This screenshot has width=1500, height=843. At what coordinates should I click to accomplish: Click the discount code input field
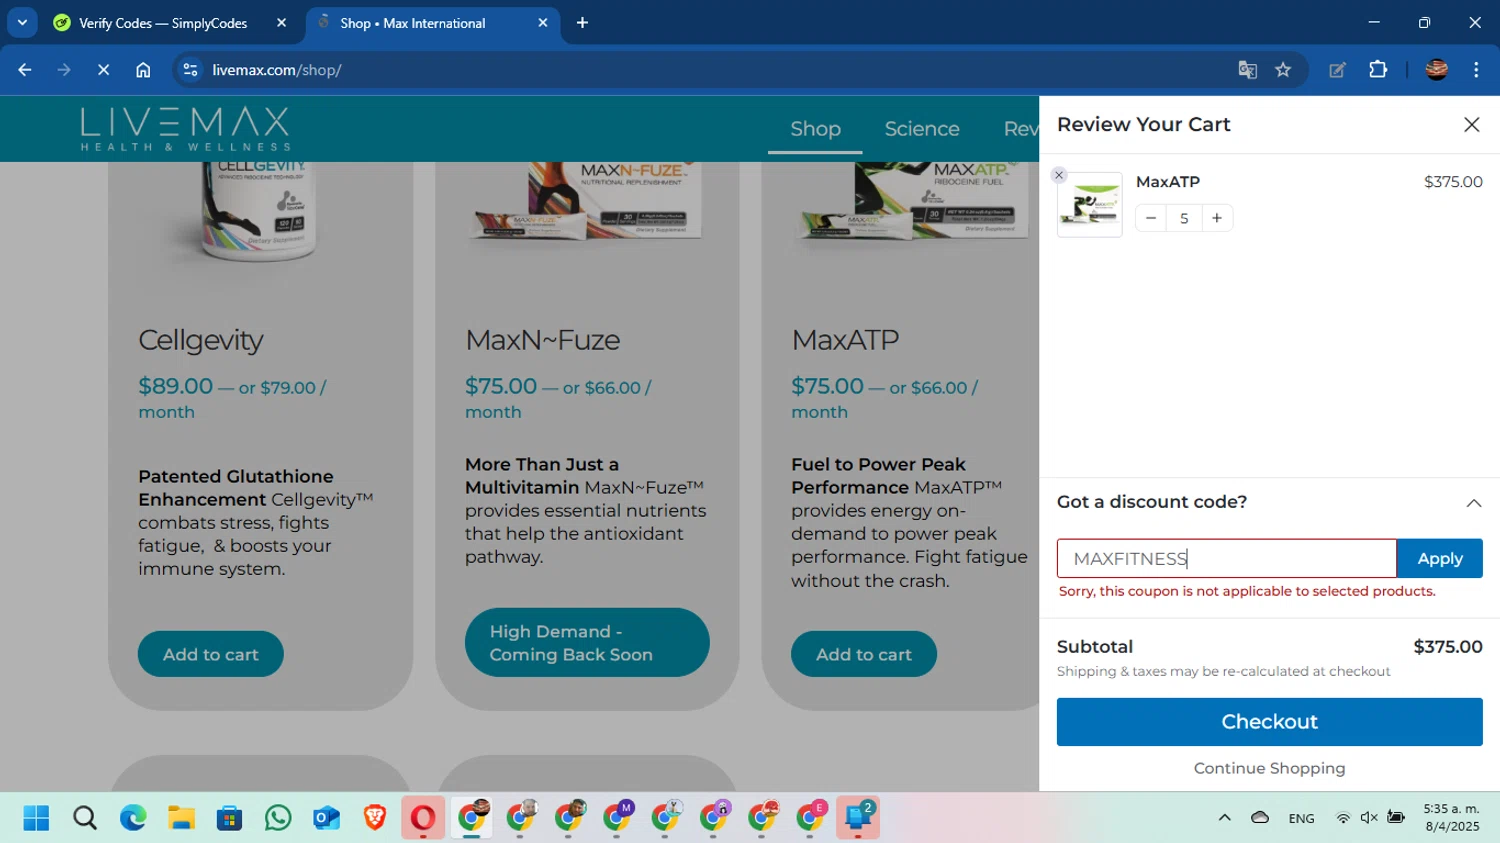1227,559
